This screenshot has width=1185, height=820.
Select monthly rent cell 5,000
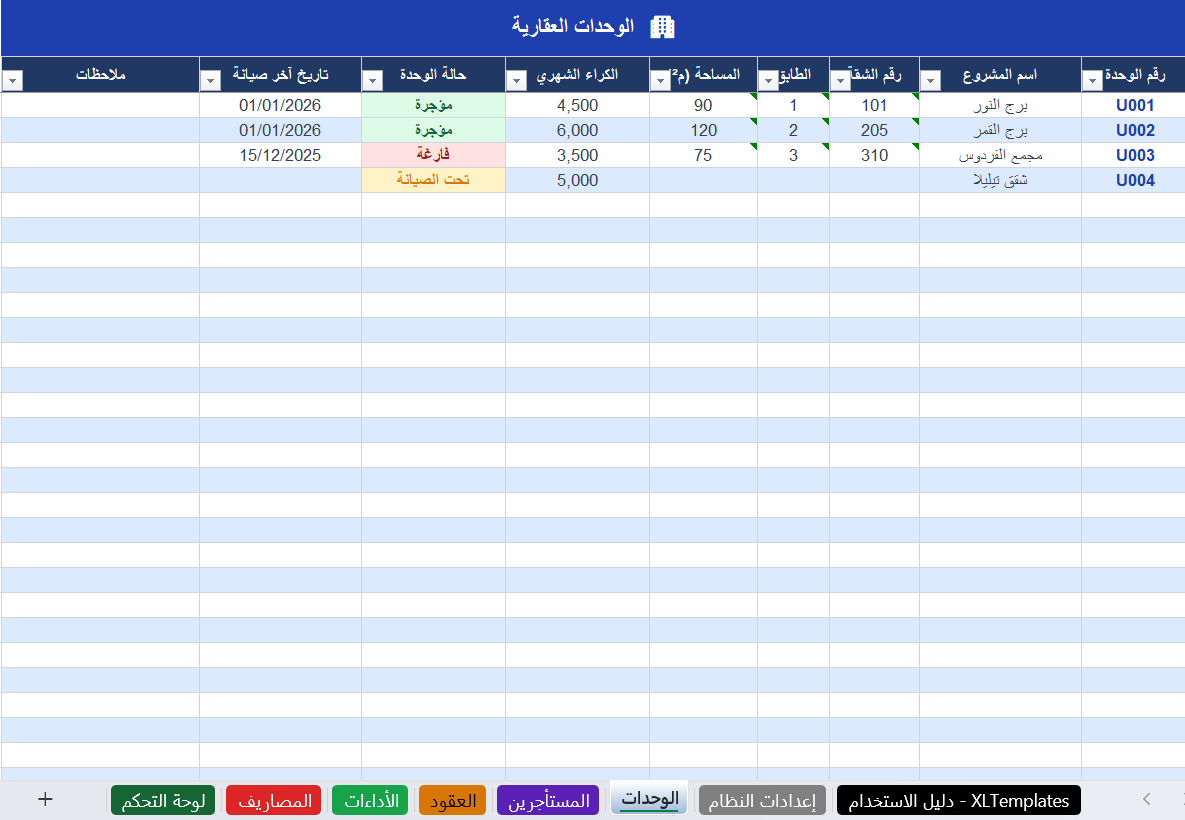577,180
